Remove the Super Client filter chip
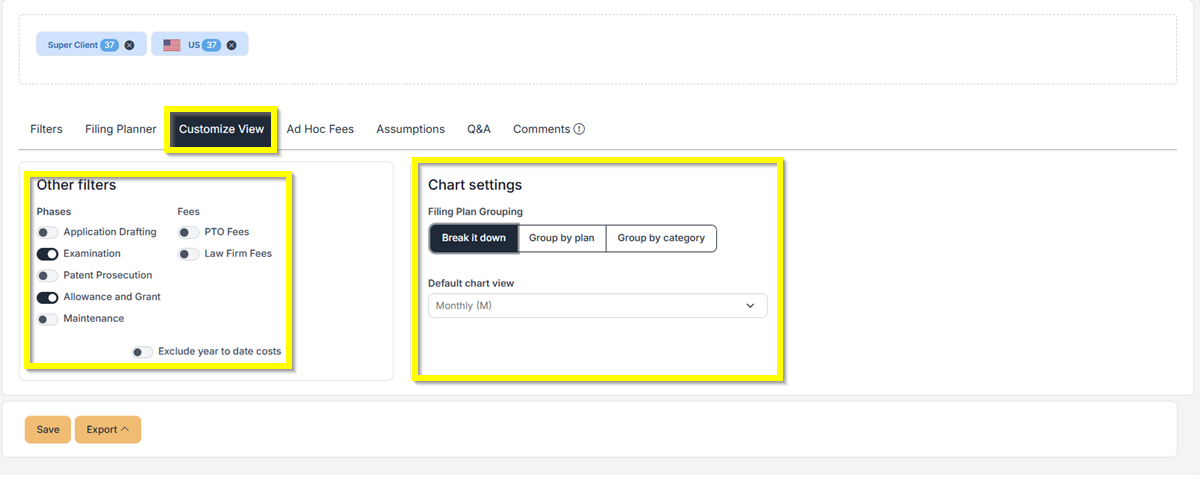Screen dimensions: 1200x488 click(x=129, y=45)
